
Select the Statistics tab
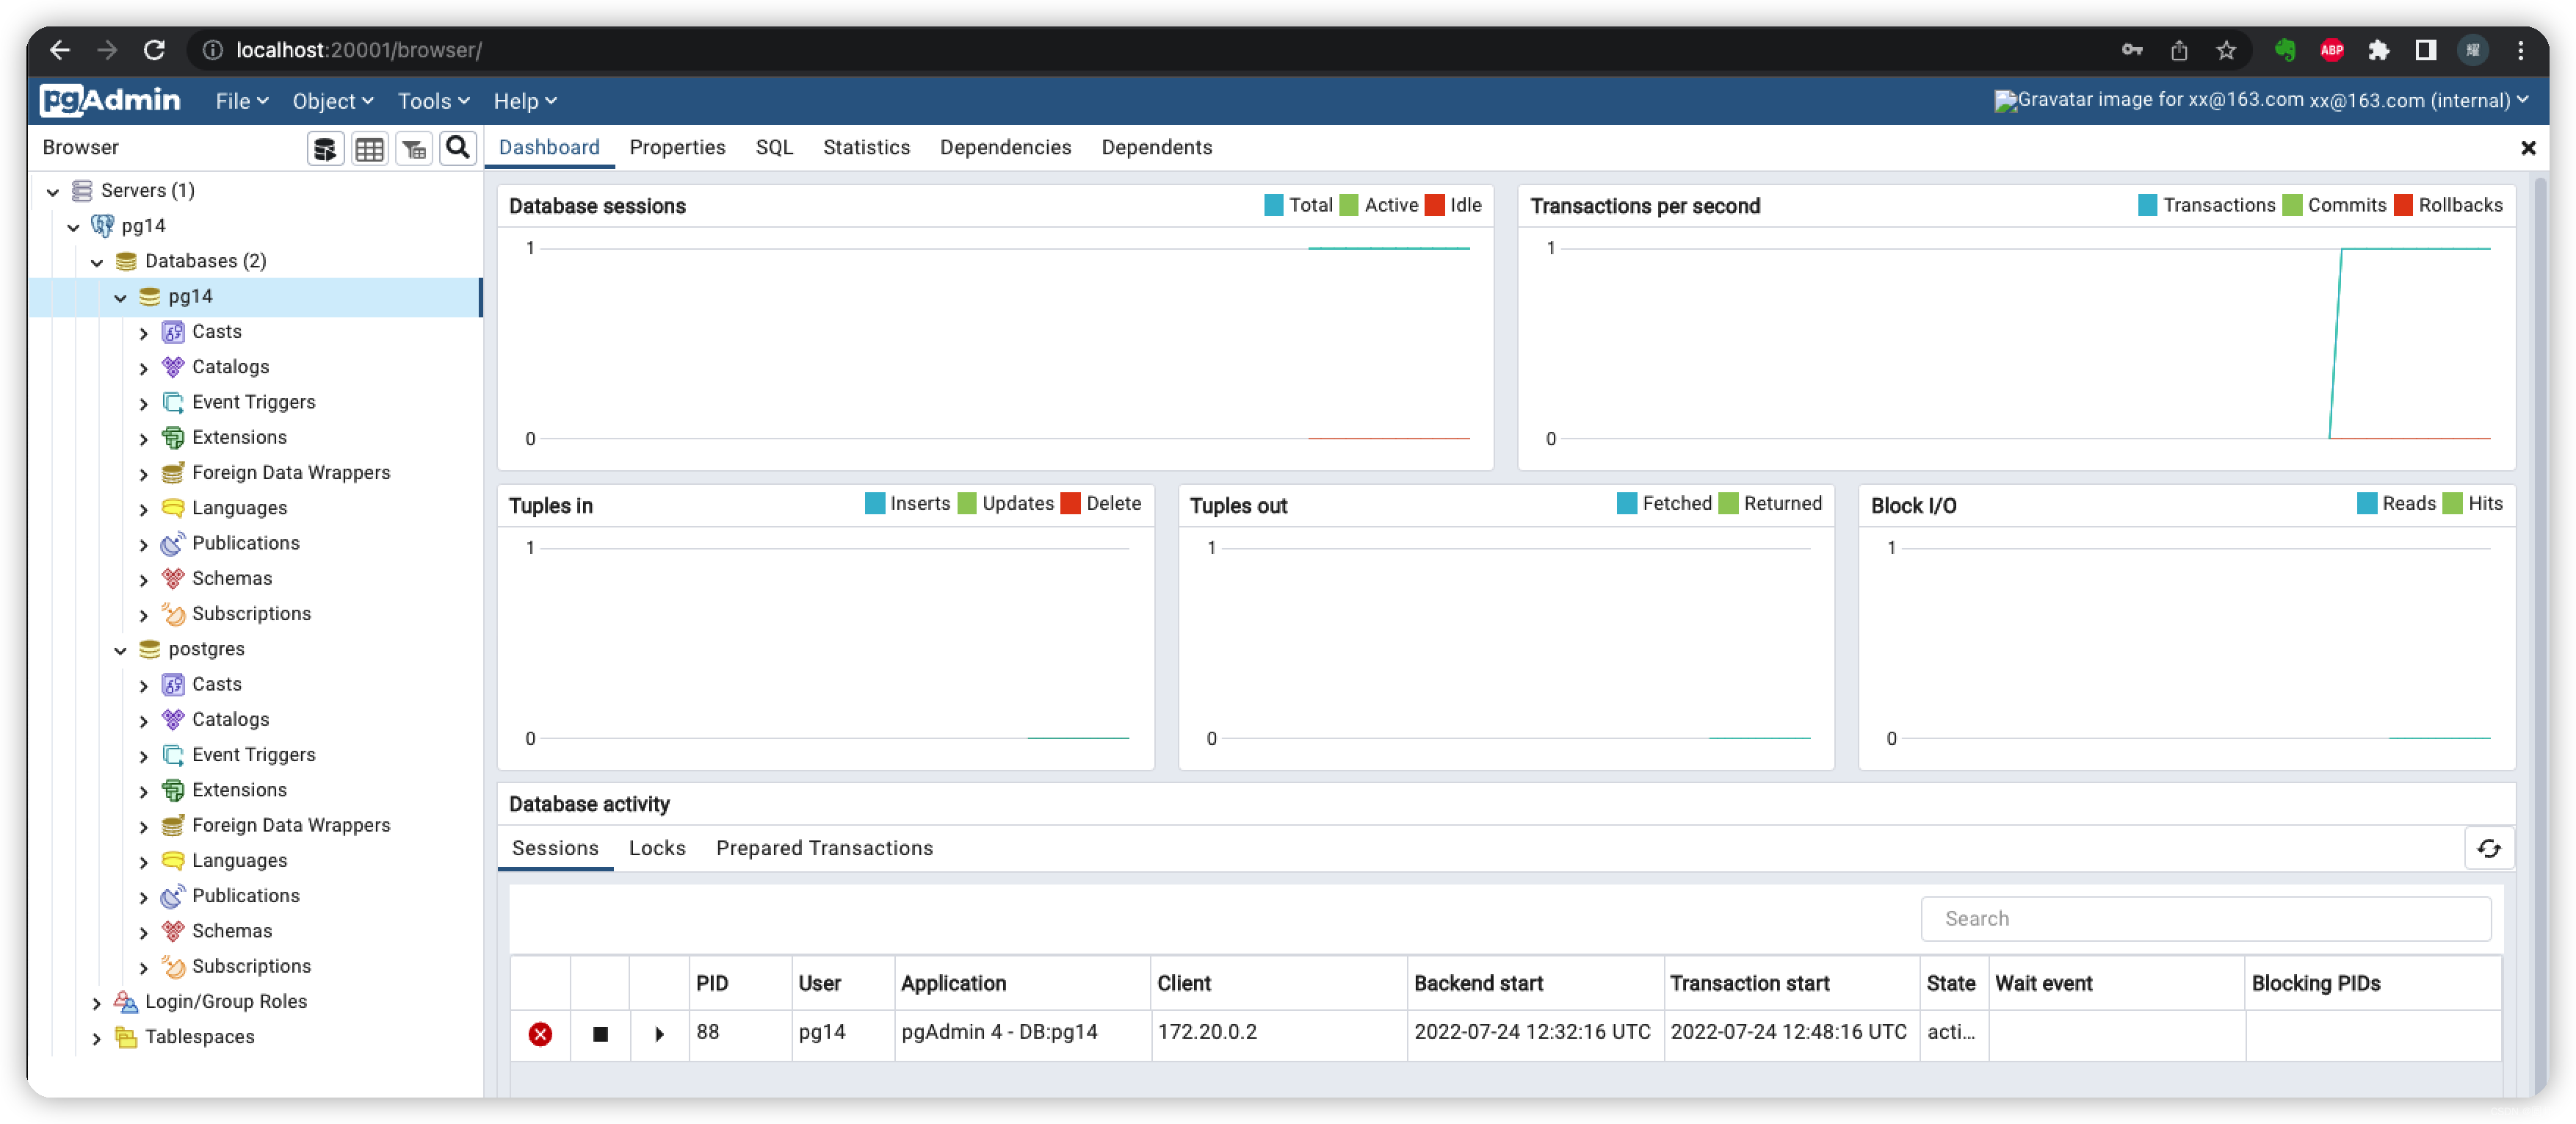pyautogui.click(x=866, y=146)
